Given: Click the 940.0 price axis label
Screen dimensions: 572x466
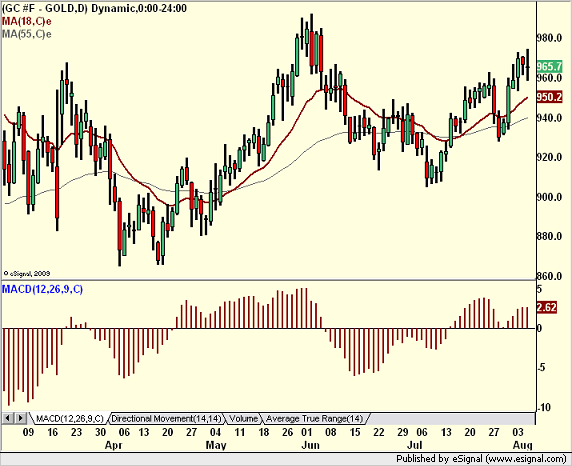Looking at the screenshot, I should pyautogui.click(x=549, y=118).
